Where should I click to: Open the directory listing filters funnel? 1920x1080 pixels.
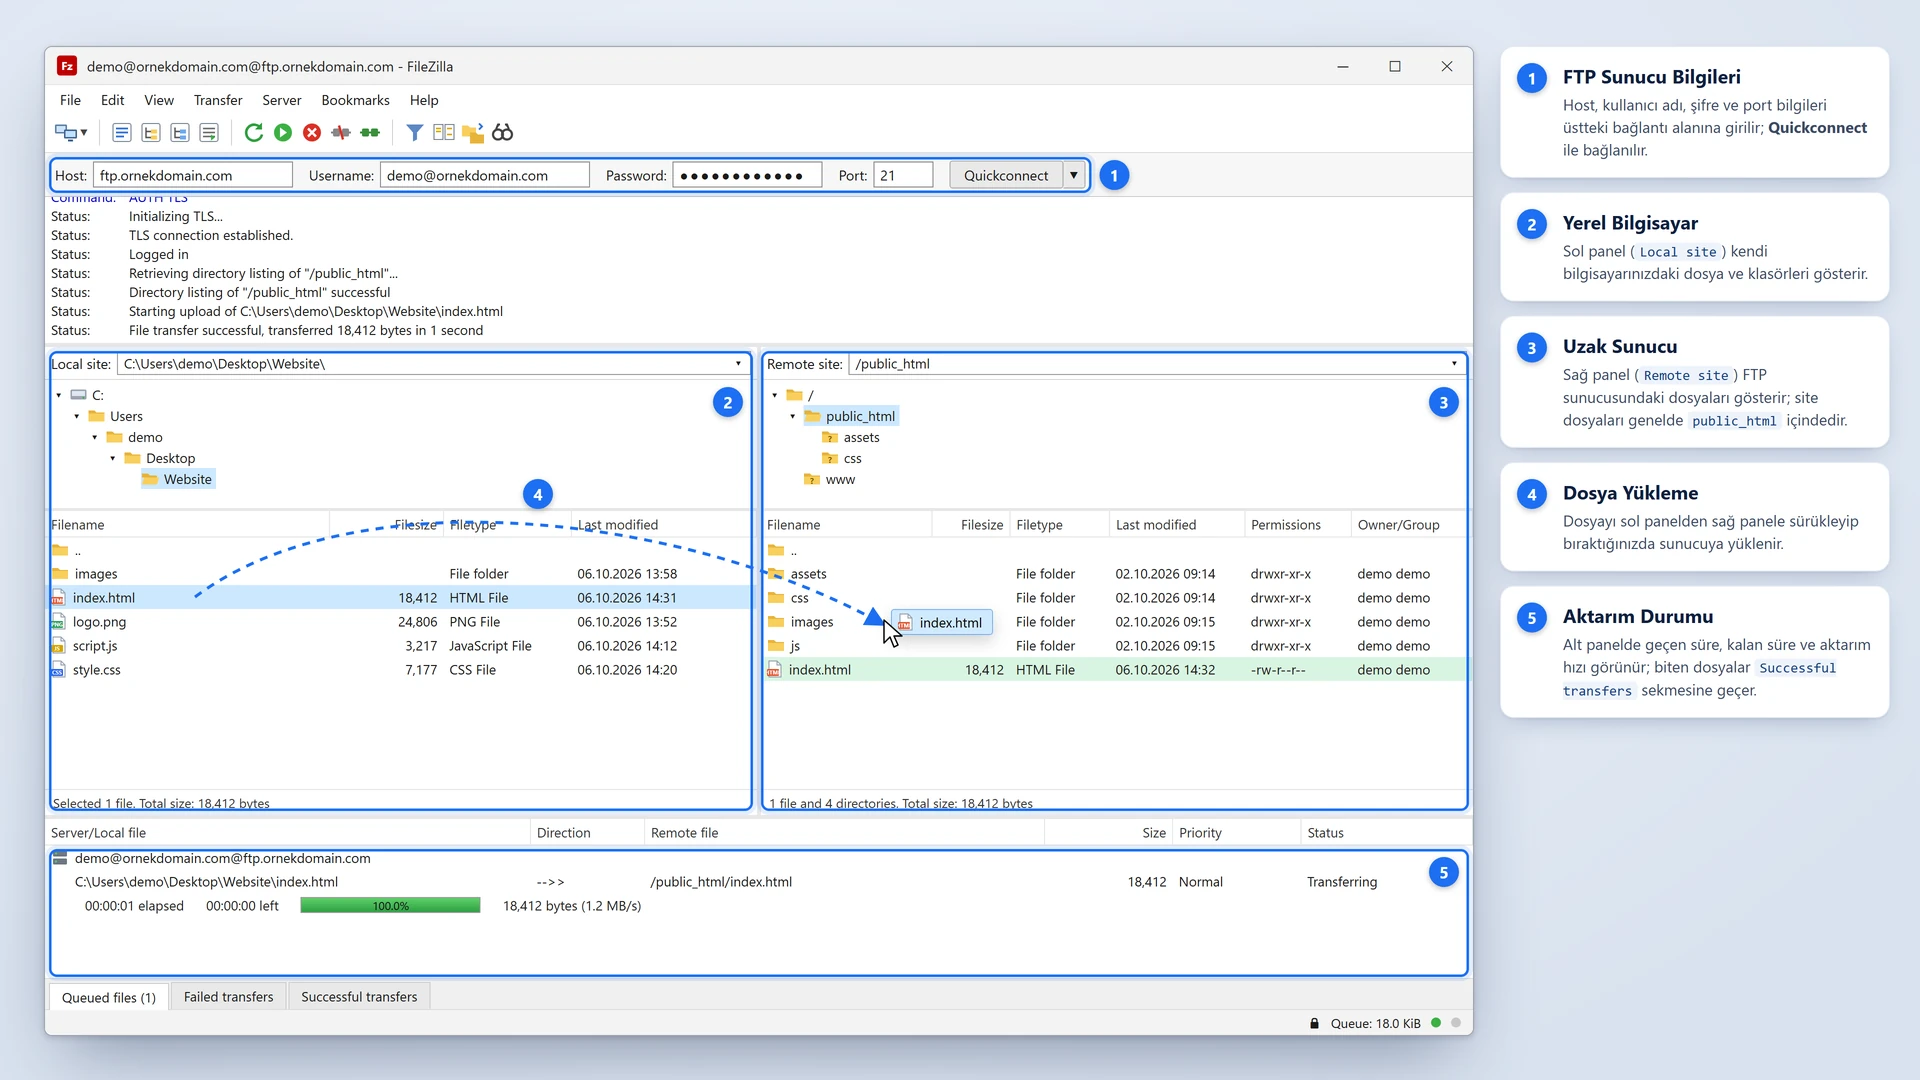pyautogui.click(x=414, y=132)
